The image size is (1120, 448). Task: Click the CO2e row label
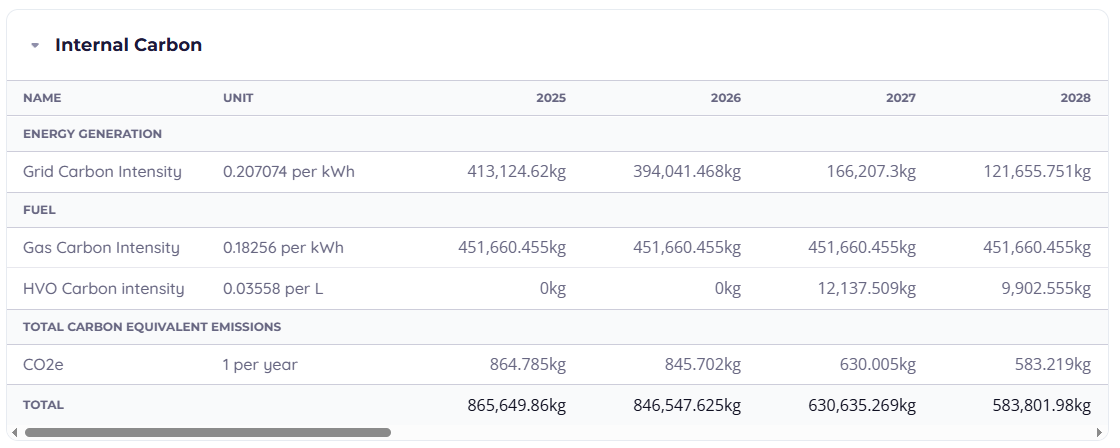tap(43, 364)
